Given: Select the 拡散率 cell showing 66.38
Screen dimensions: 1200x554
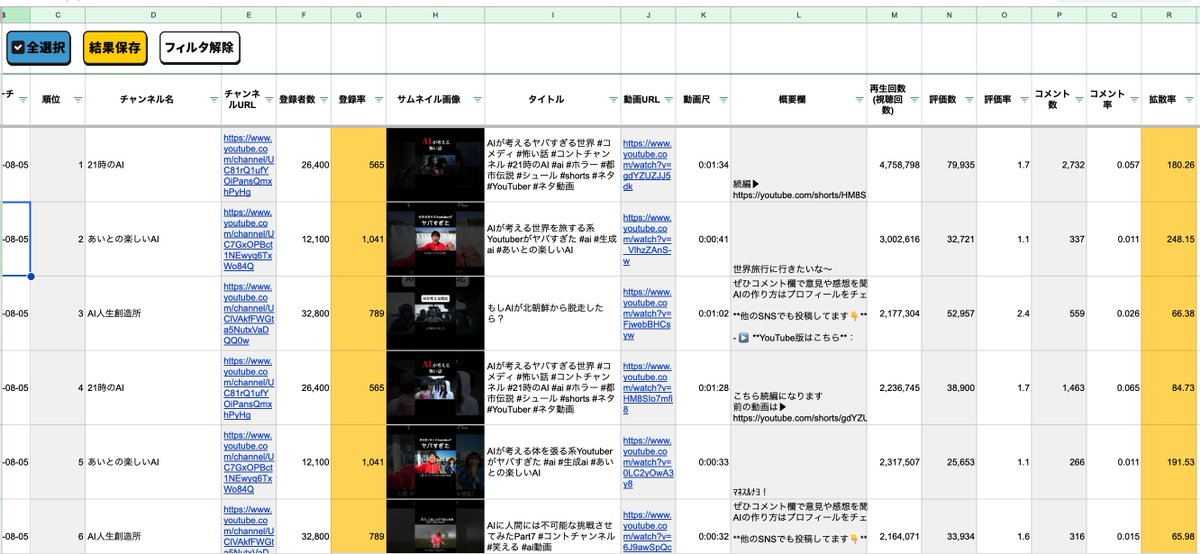Looking at the screenshot, I should click(1169, 313).
